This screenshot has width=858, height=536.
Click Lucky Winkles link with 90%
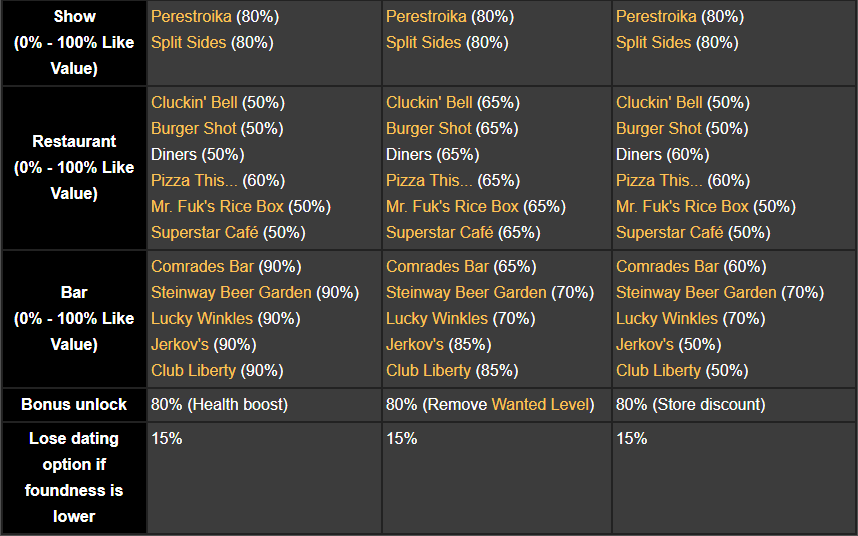tap(202, 319)
